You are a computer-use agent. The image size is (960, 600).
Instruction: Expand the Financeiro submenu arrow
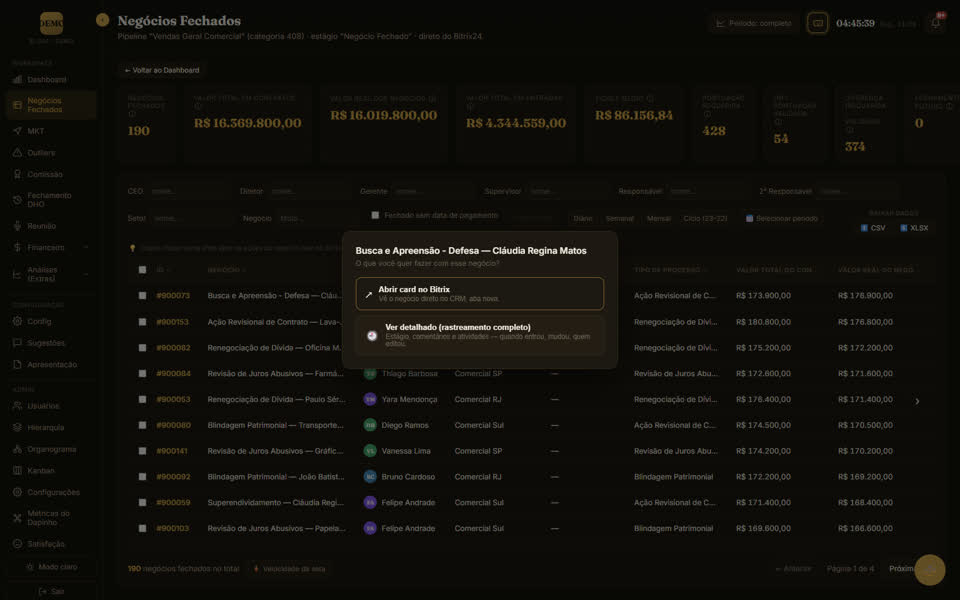86,247
